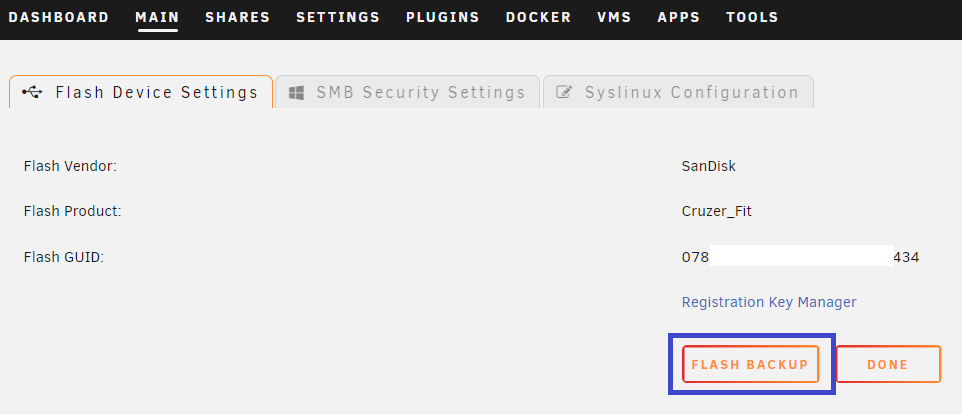Click the Windows logo icon on SMB tab
The image size is (962, 414).
tap(296, 93)
